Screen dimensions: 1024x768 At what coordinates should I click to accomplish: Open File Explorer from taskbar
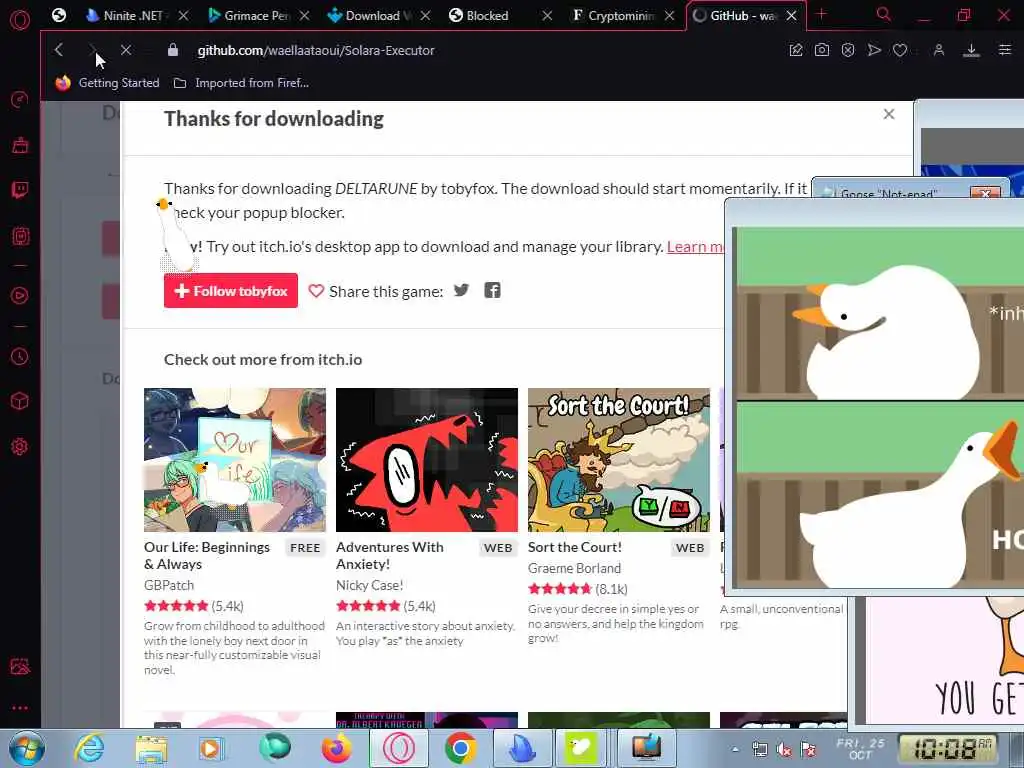151,748
